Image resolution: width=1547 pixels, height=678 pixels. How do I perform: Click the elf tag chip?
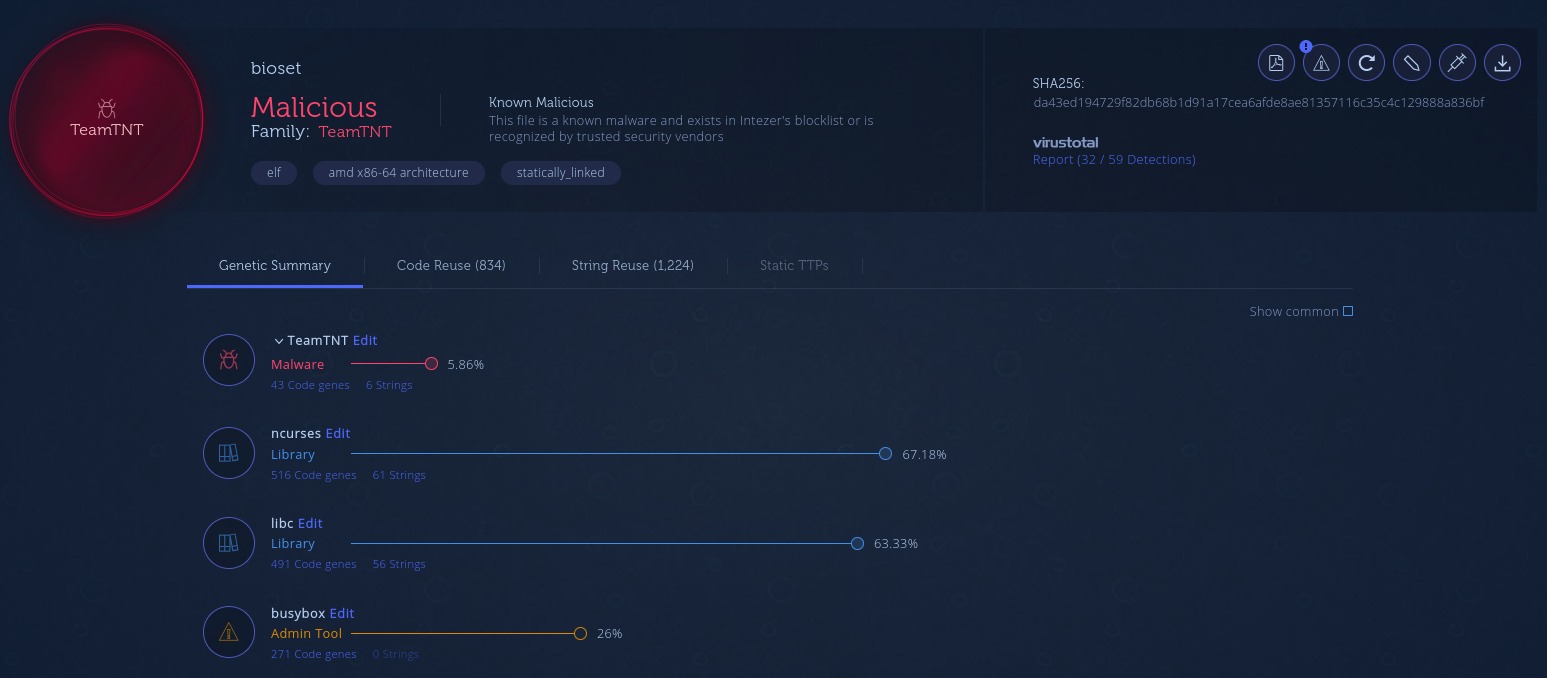point(274,173)
